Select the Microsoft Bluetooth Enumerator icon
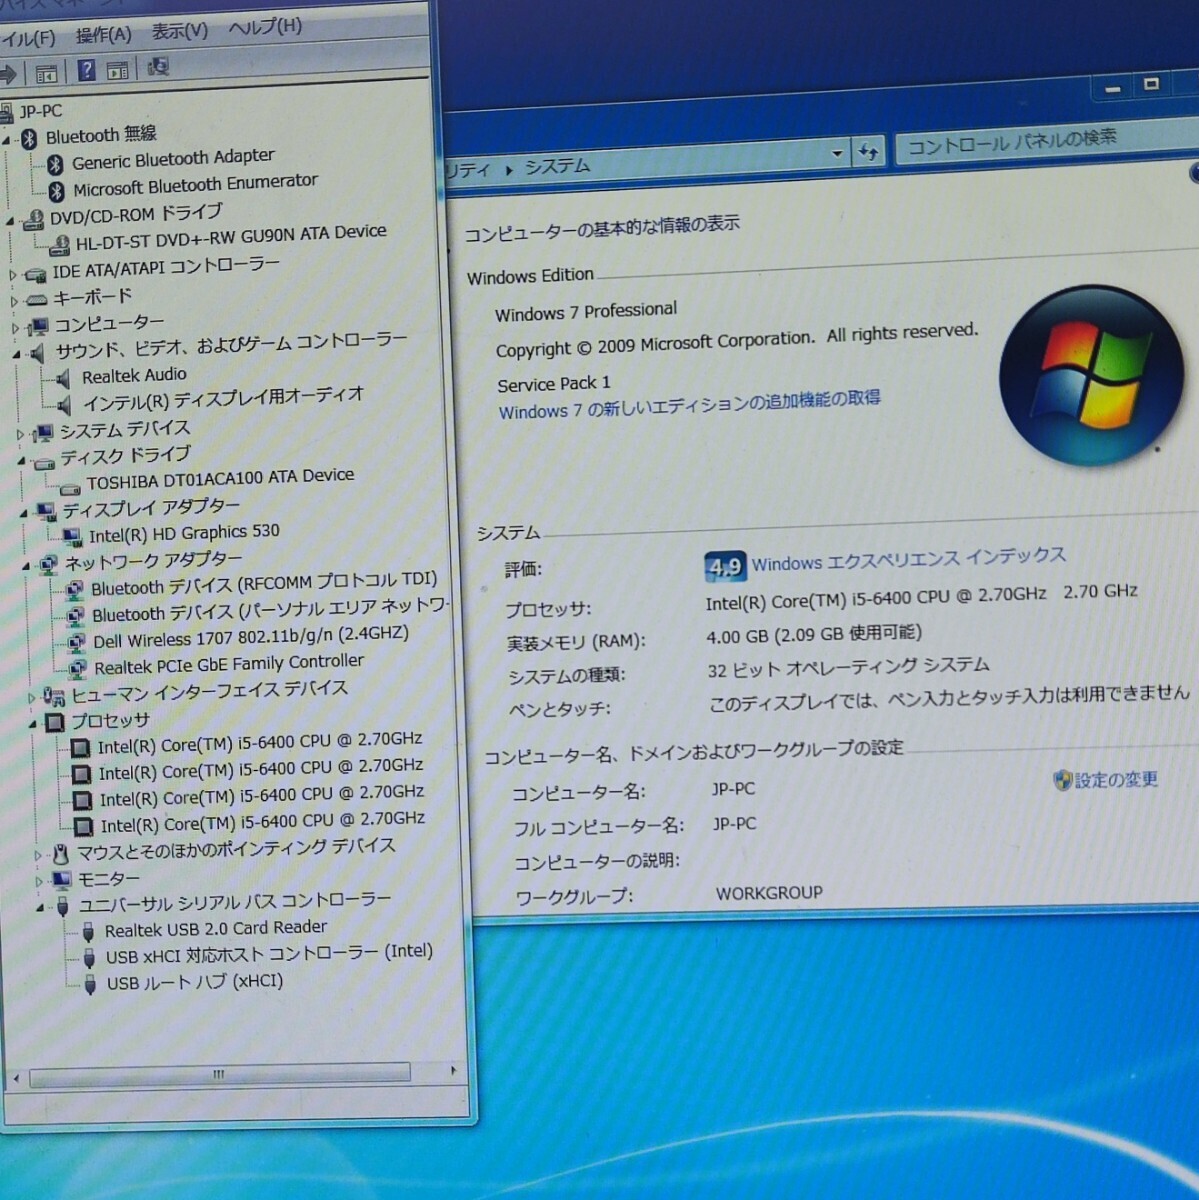The image size is (1199, 1200). [x=57, y=190]
